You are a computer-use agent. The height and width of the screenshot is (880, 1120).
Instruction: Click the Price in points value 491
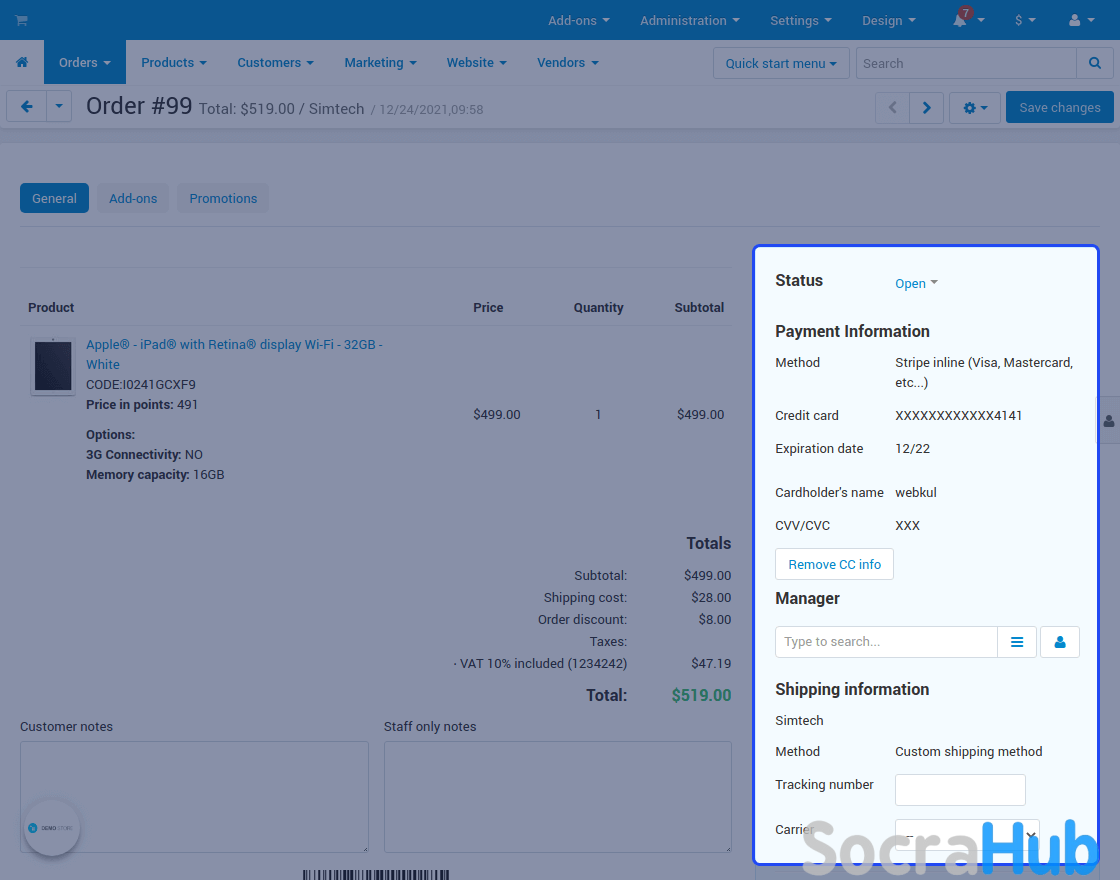click(187, 404)
